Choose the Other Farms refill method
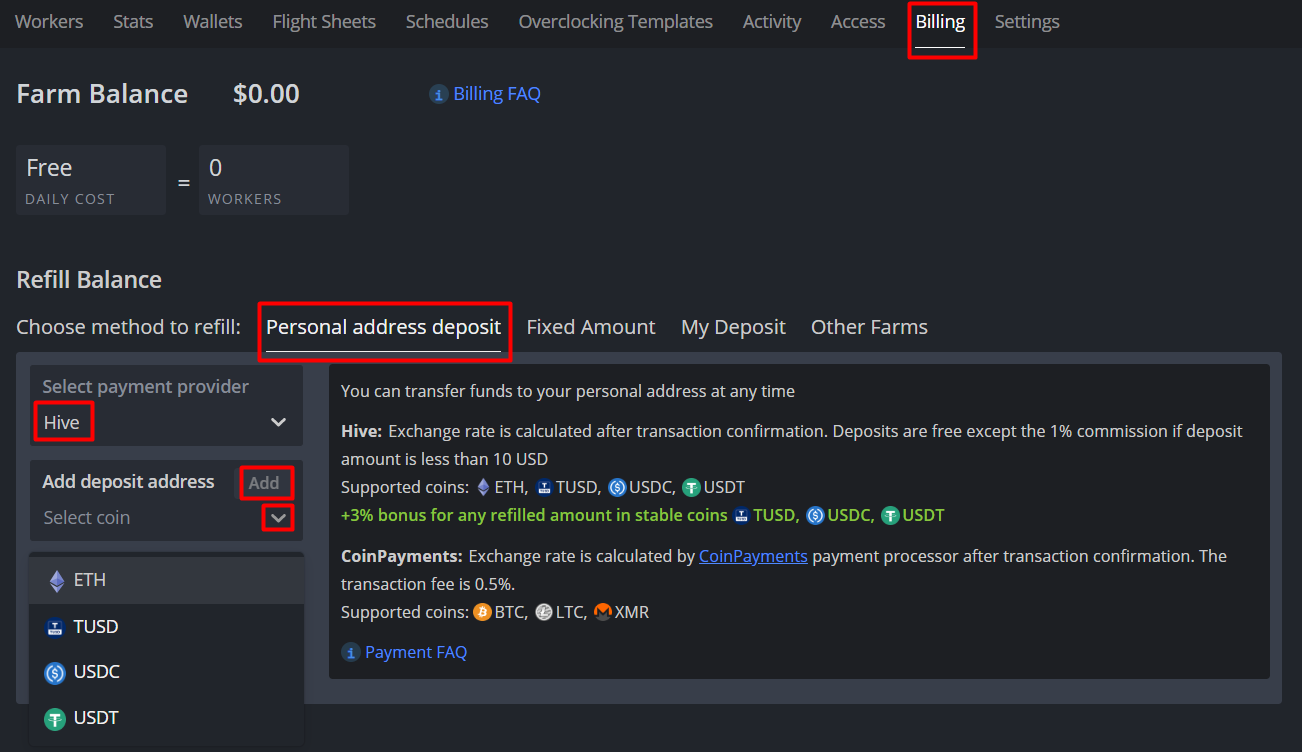1302x752 pixels. click(869, 328)
